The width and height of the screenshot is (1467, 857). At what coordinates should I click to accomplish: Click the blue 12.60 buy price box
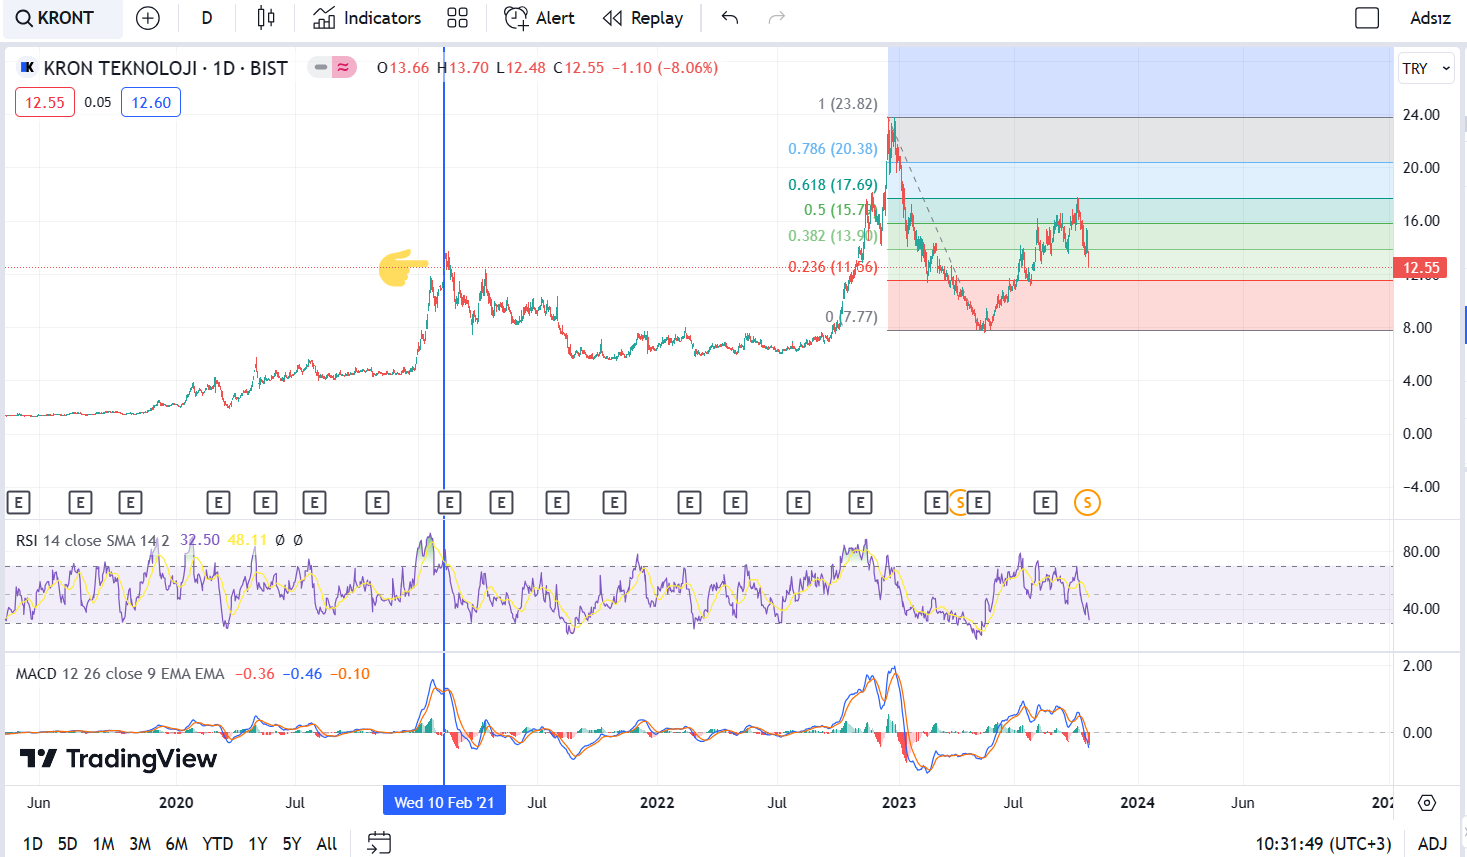point(151,102)
